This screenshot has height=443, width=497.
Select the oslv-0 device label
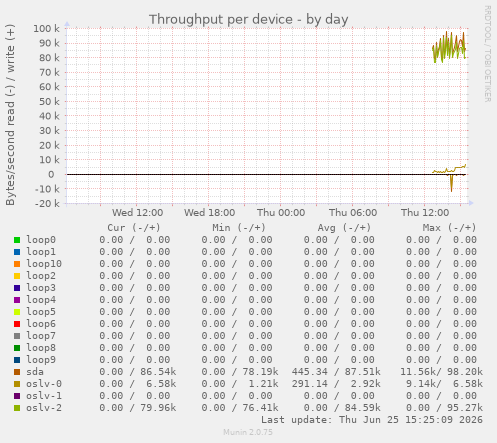click(x=44, y=384)
